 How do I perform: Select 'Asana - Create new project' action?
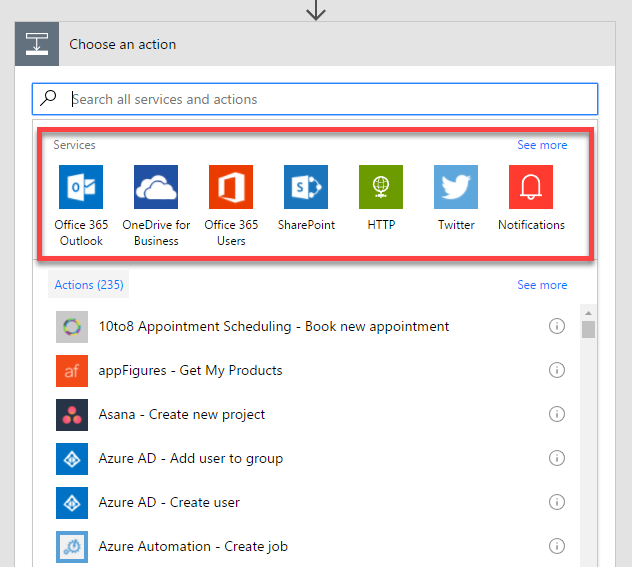(182, 414)
